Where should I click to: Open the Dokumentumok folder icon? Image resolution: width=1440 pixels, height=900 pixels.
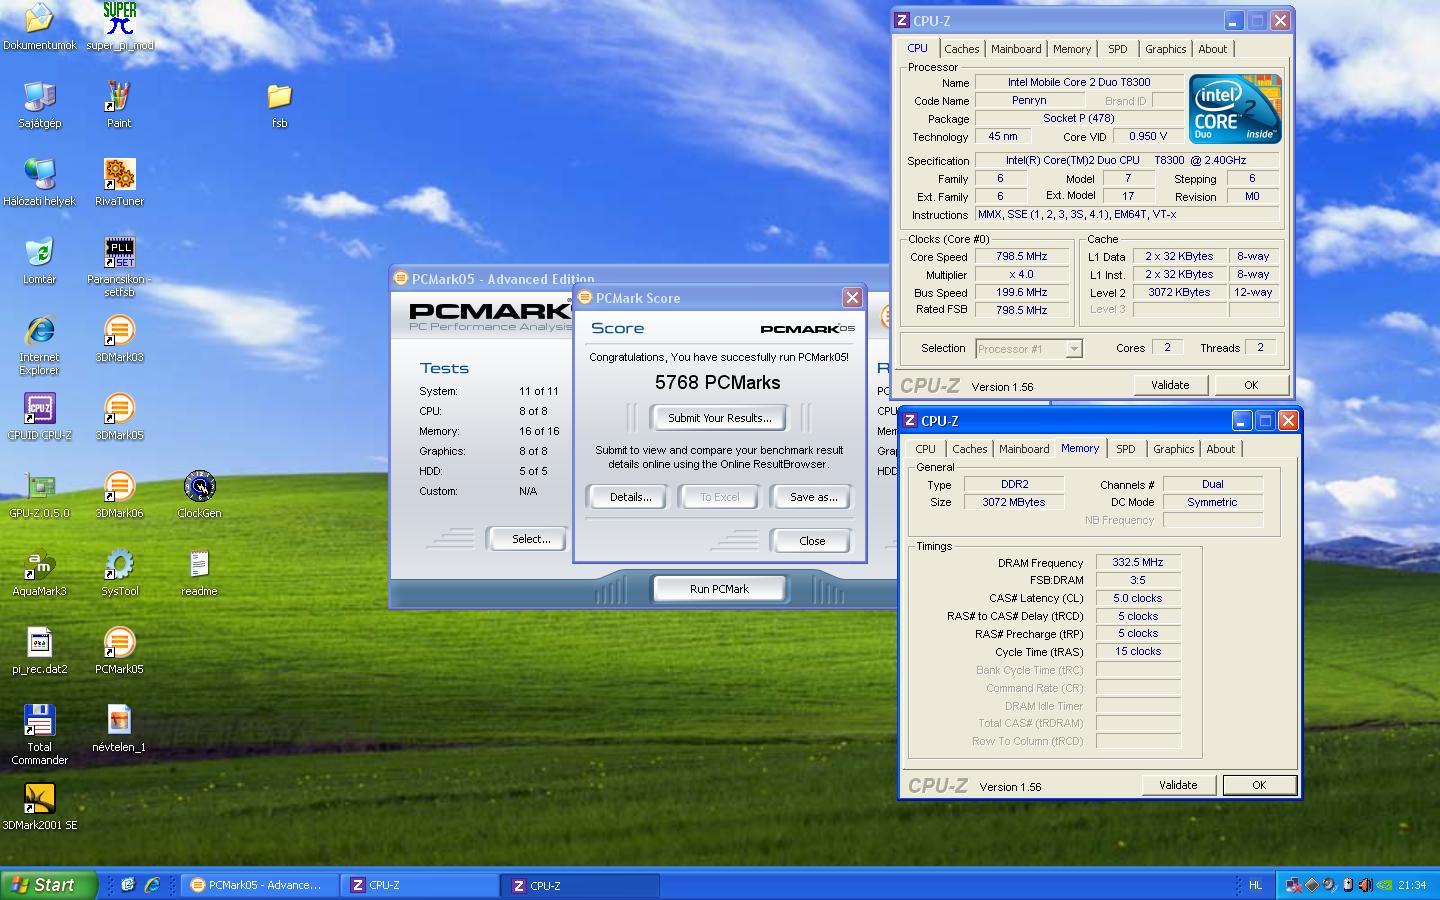(39, 26)
